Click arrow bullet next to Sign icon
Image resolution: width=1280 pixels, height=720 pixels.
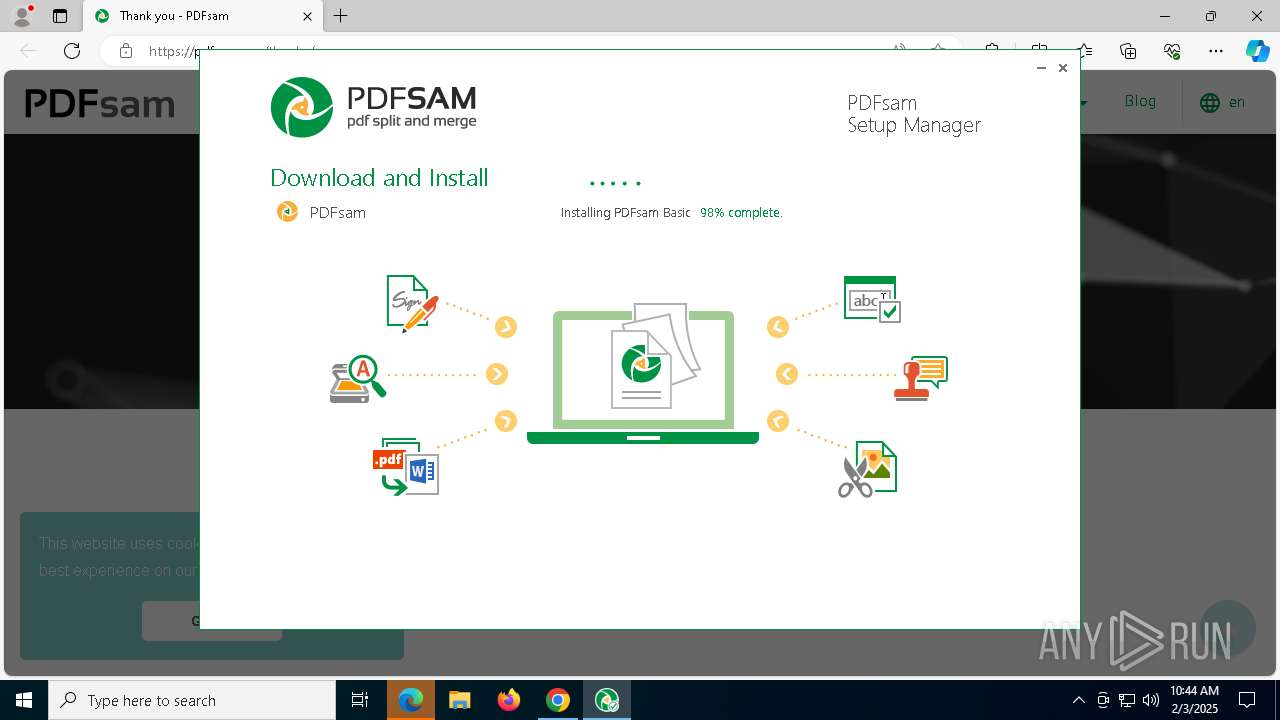[506, 327]
